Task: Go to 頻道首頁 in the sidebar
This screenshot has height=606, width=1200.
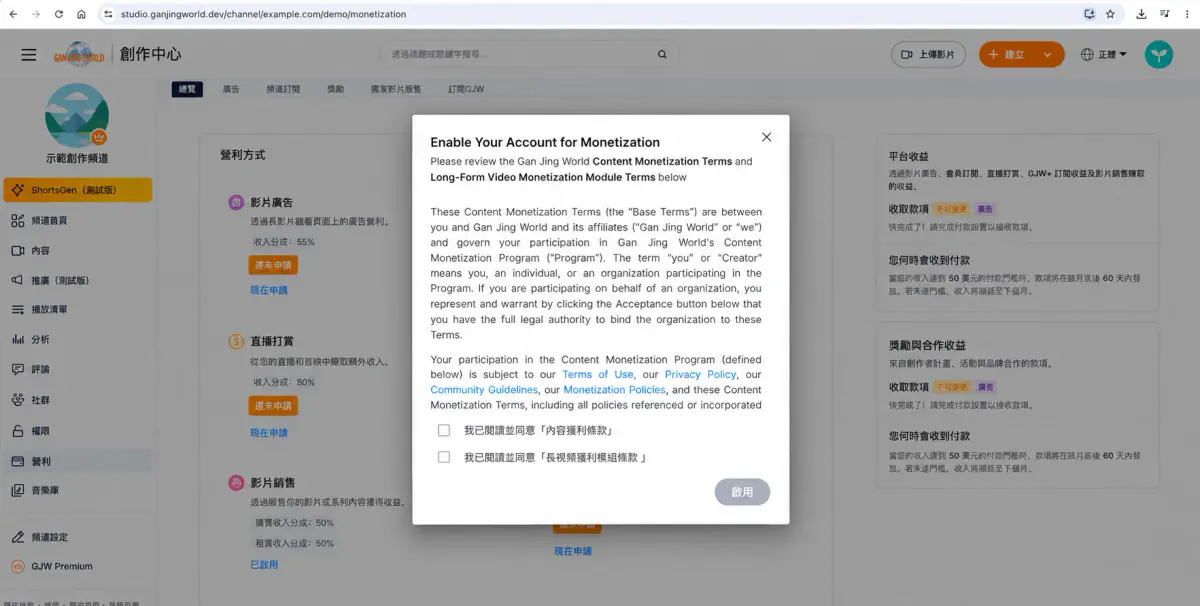Action: (78, 220)
